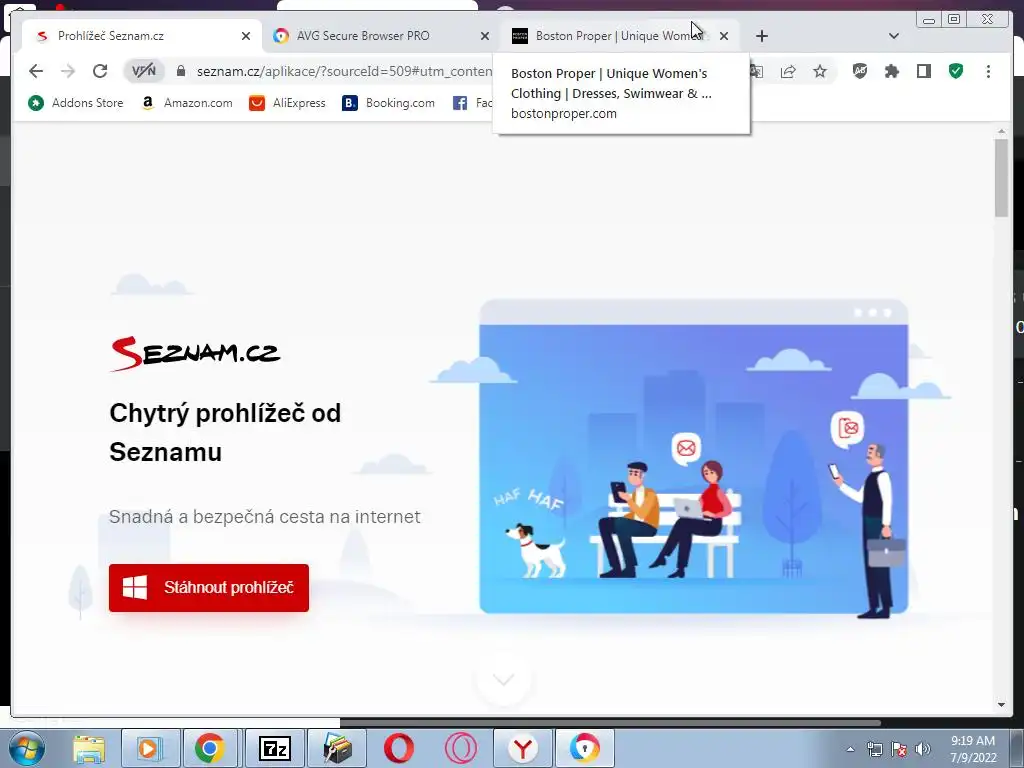The height and width of the screenshot is (768, 1024).
Task: Click the network tray icon
Action: (874, 749)
